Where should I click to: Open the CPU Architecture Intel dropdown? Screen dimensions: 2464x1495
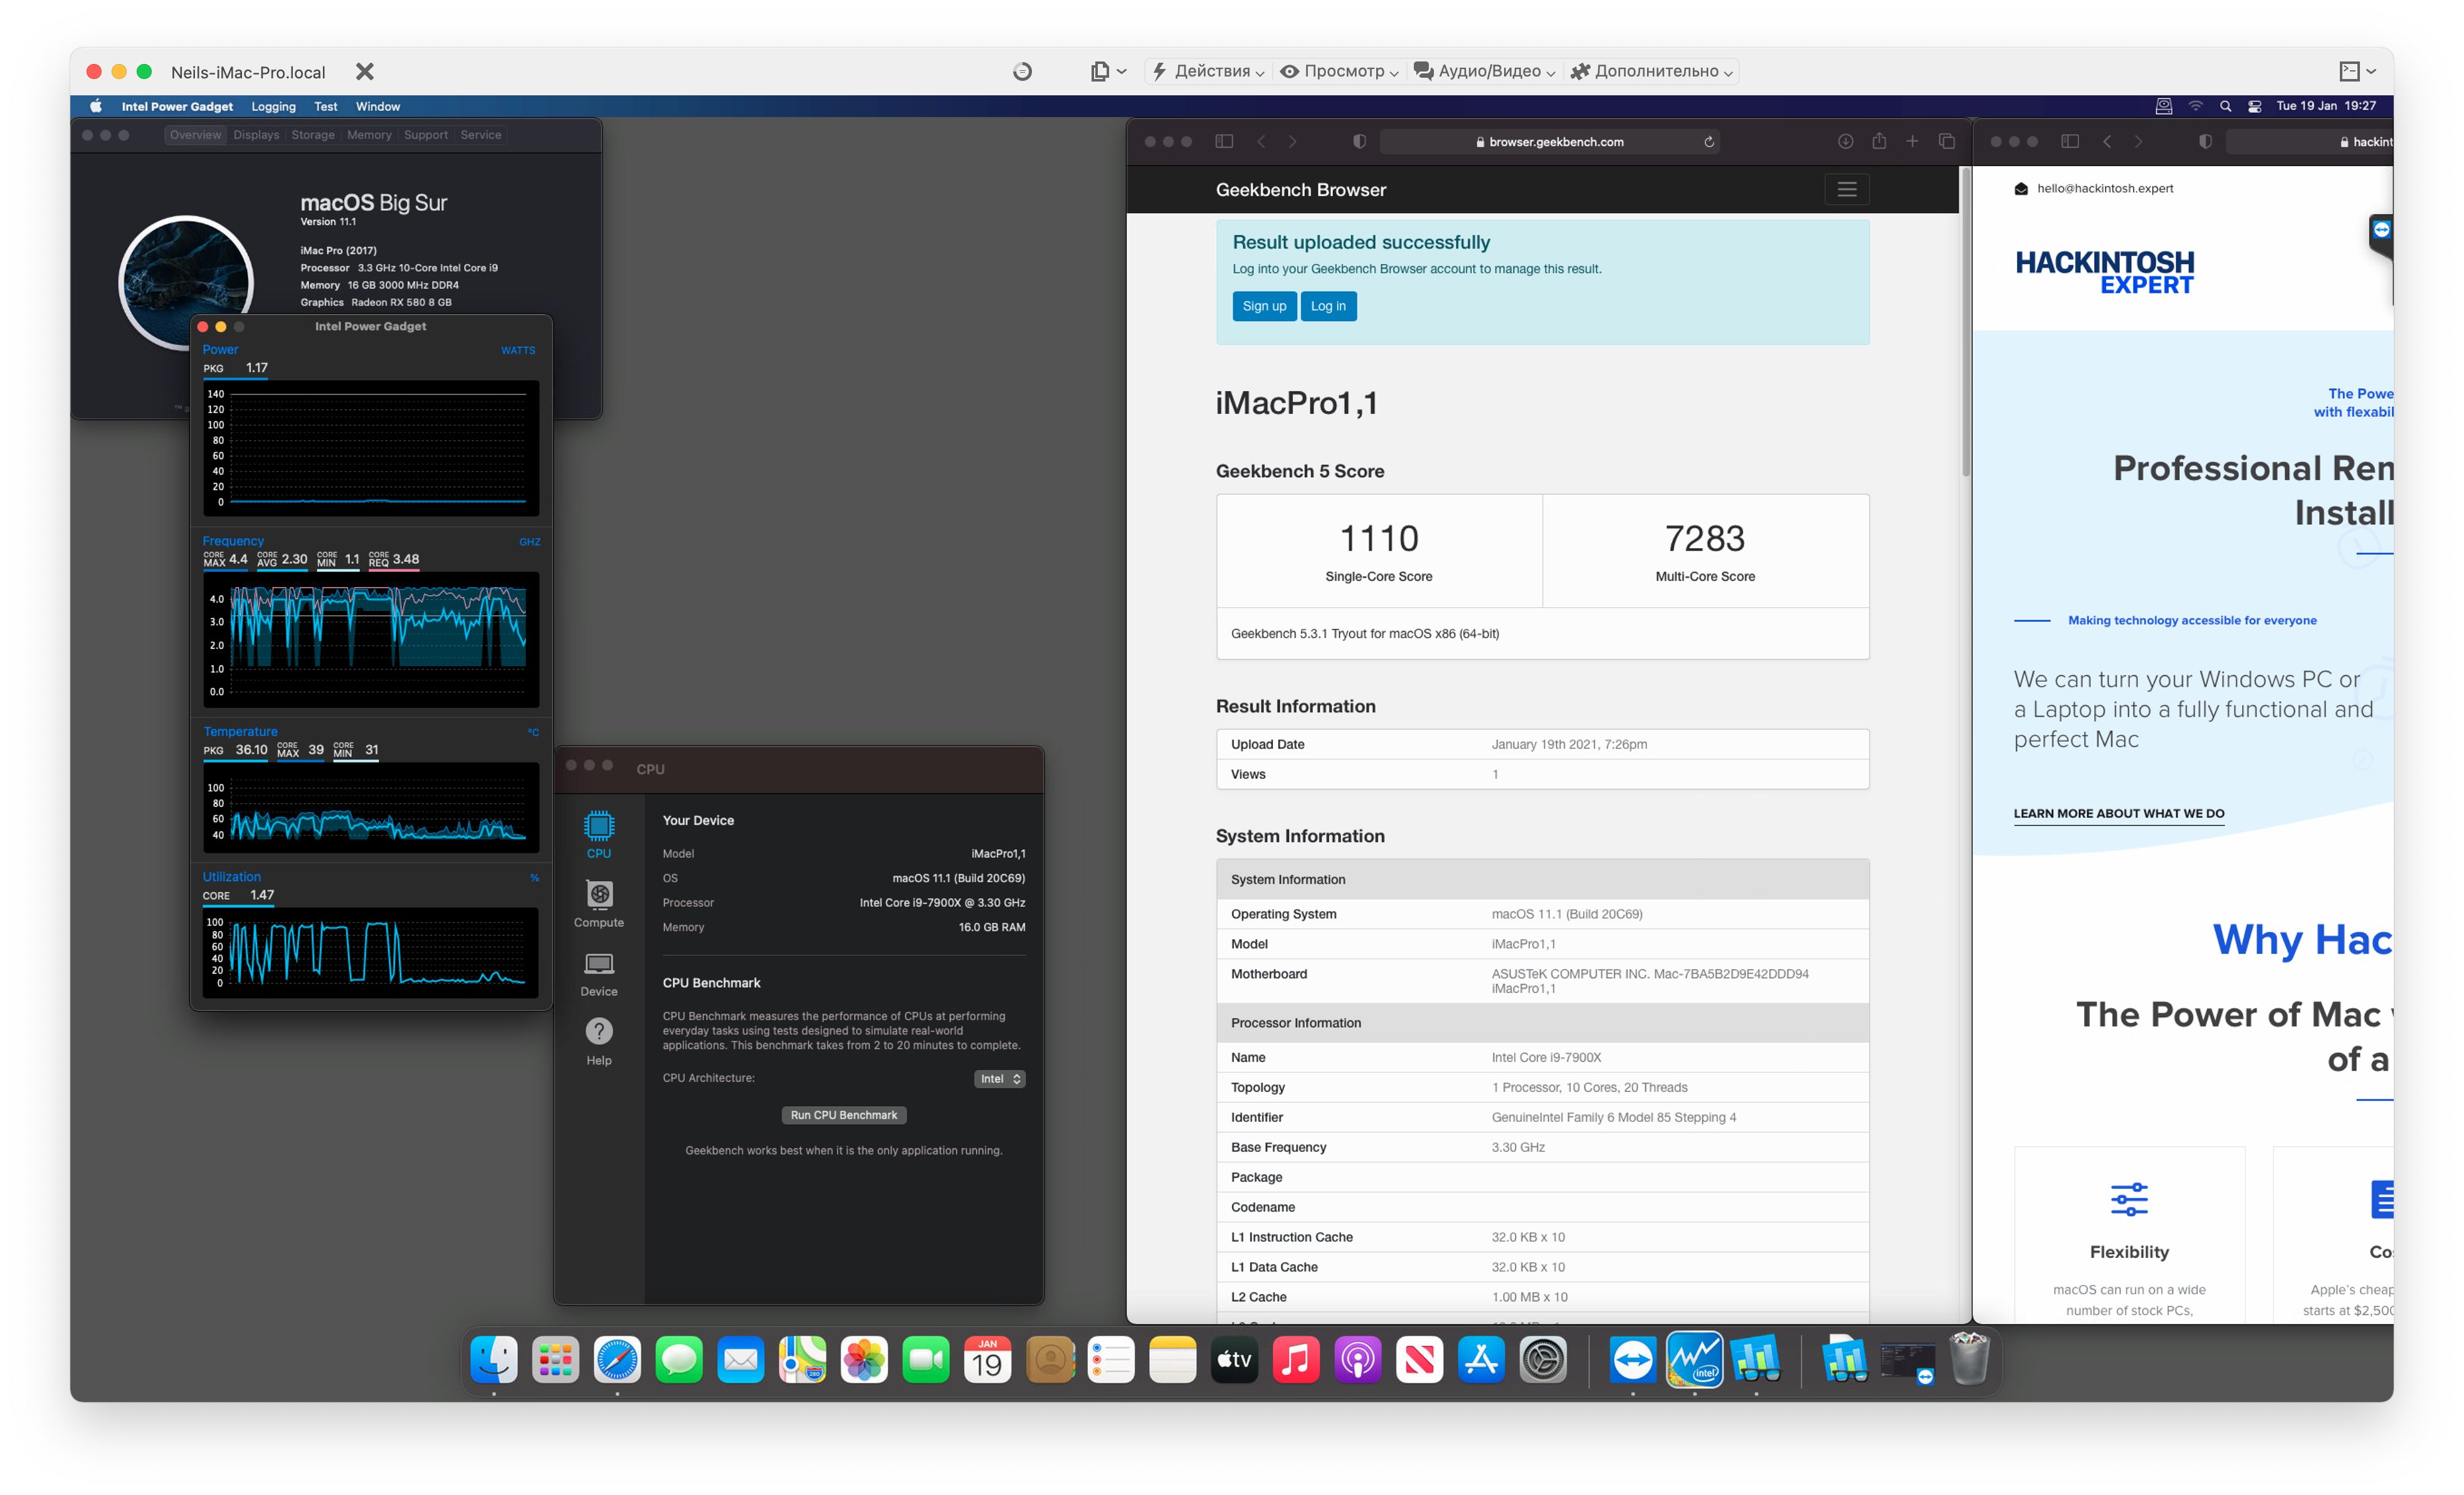click(x=999, y=1078)
